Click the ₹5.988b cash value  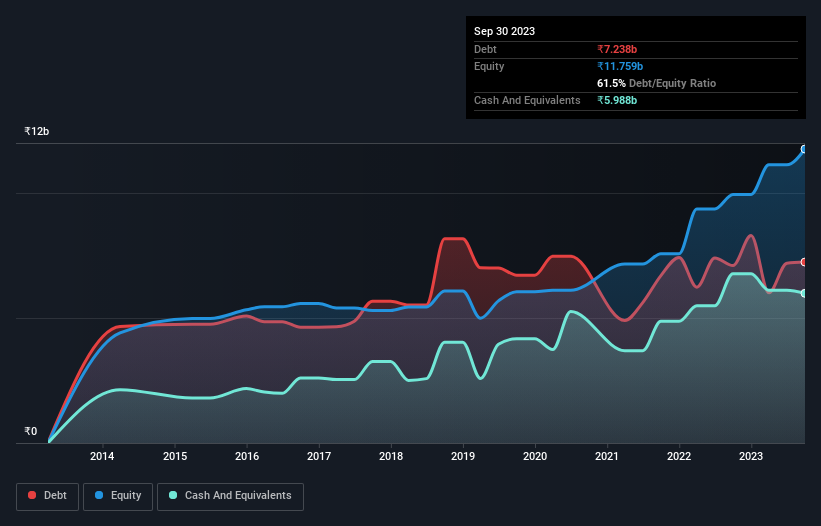pos(617,100)
